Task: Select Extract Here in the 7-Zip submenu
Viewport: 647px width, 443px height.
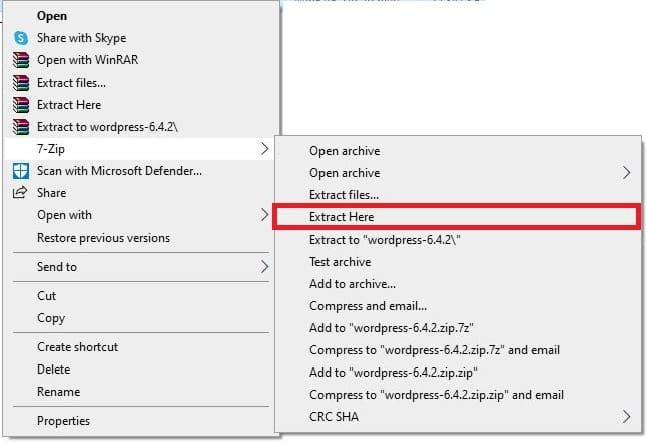Action: pos(342,216)
